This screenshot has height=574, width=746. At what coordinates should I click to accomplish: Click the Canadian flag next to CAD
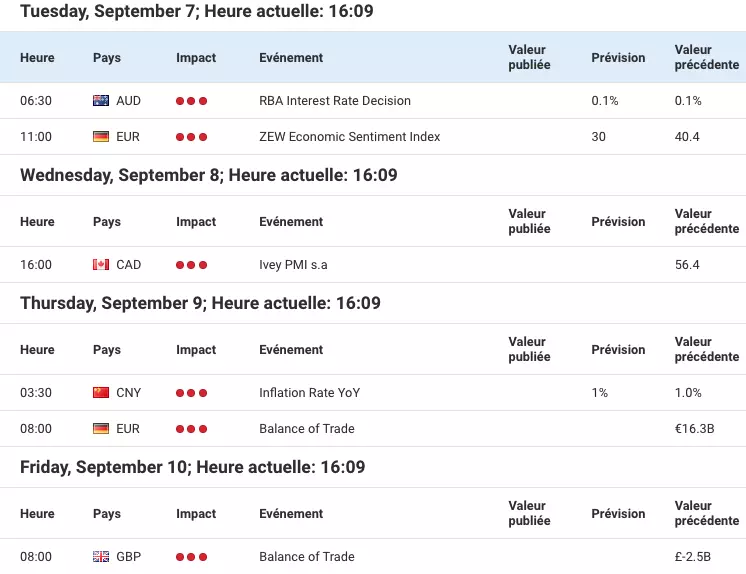point(101,265)
